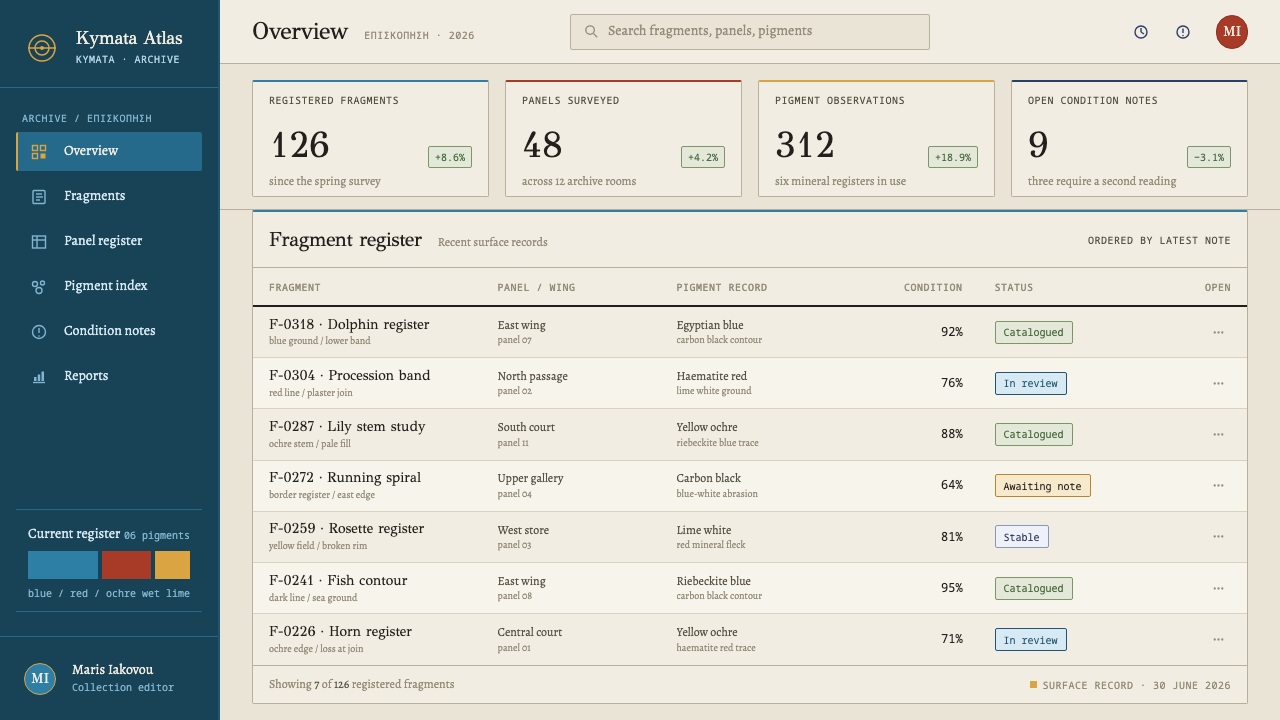The width and height of the screenshot is (1280, 720).
Task: Click the Condition column header
Action: click(933, 288)
